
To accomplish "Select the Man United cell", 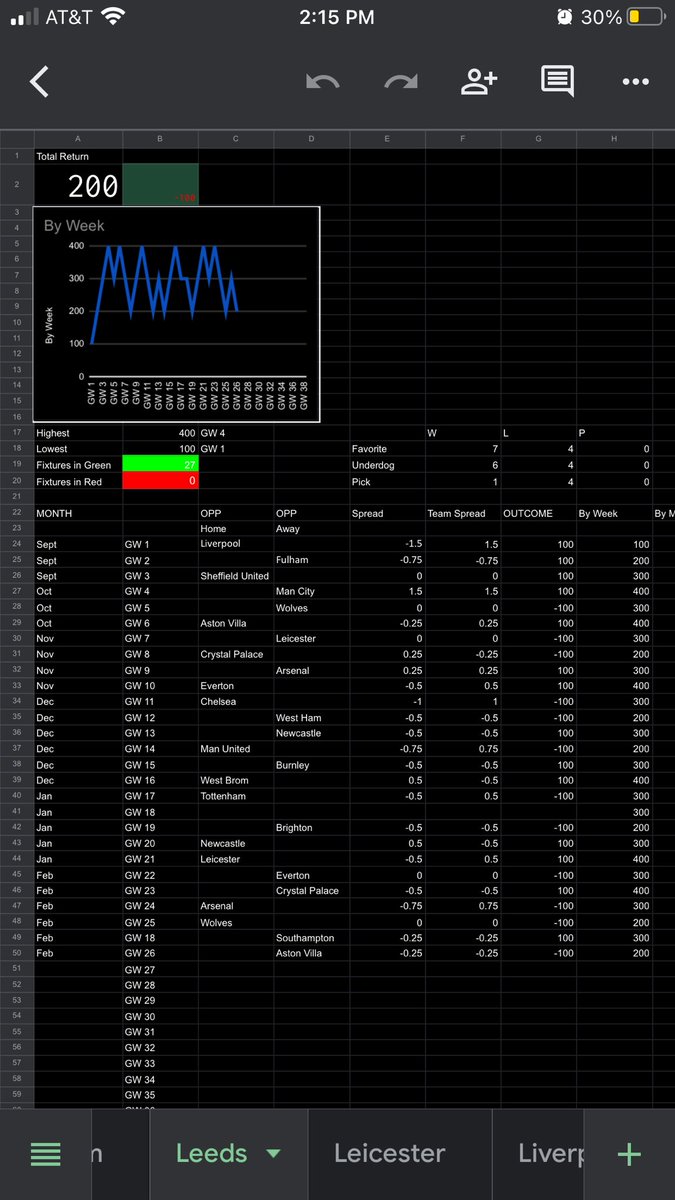I will click(x=236, y=749).
